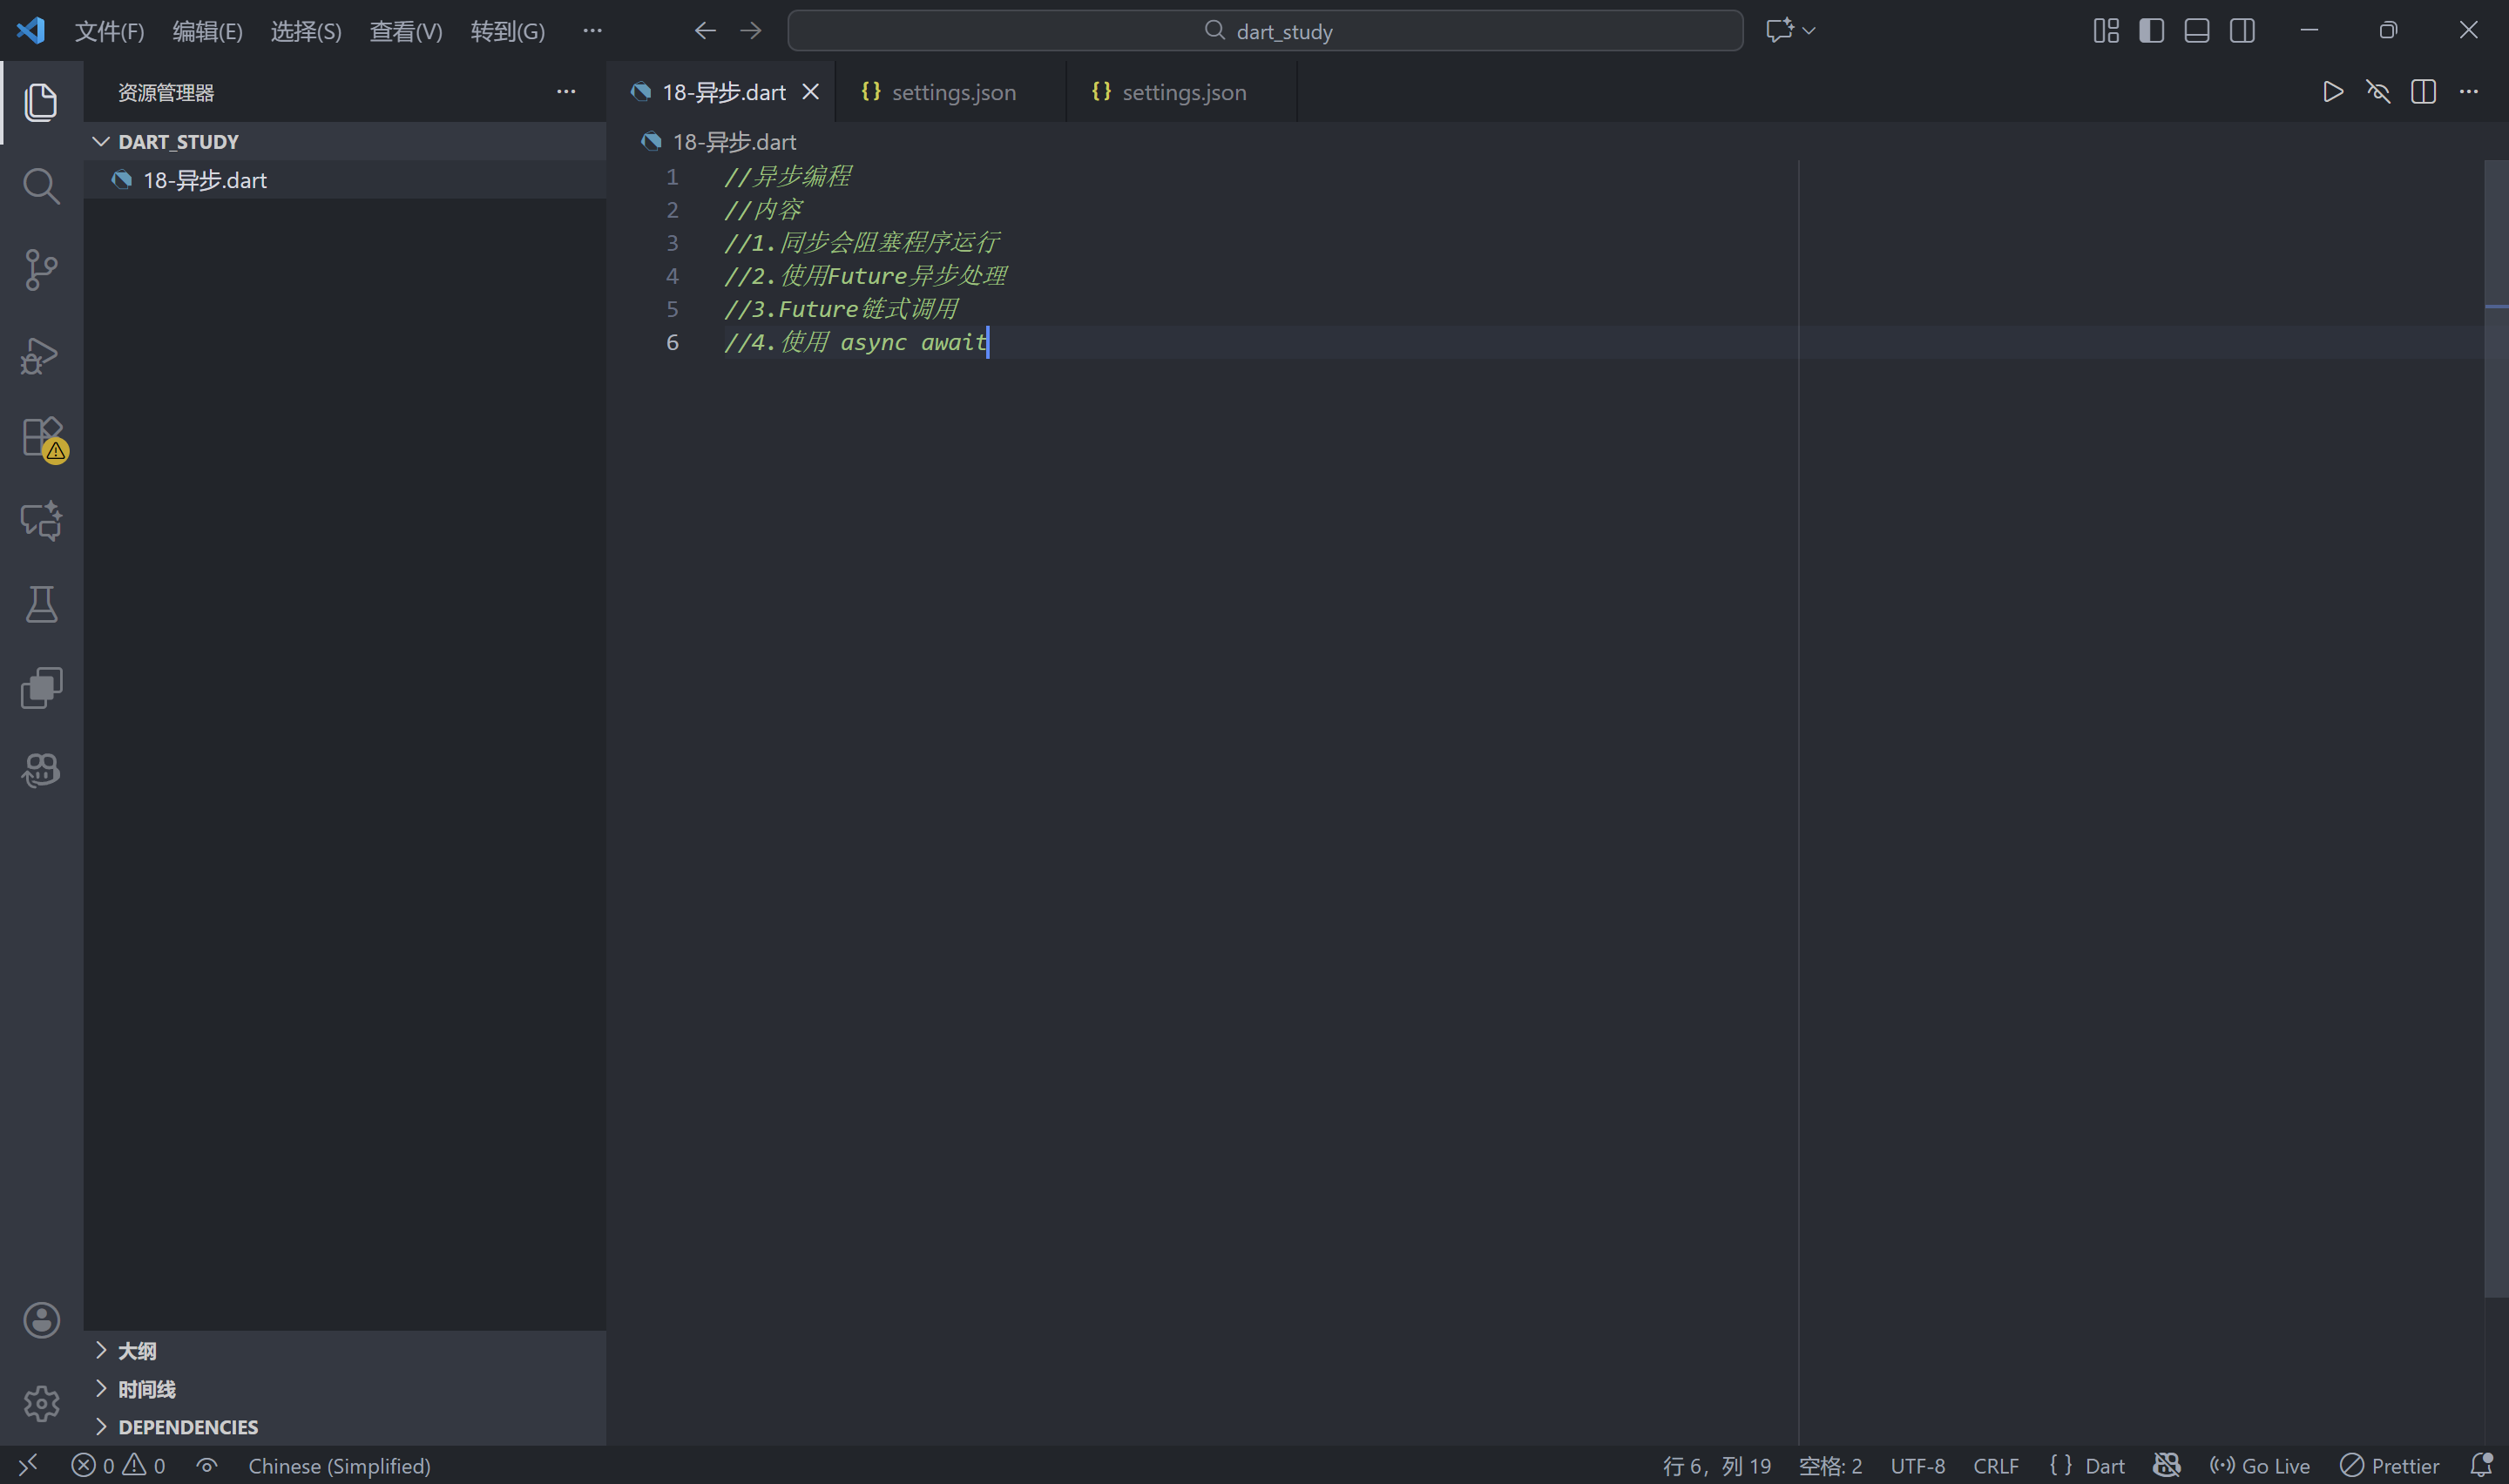Click the dart_study command center search box

coord(1265,31)
